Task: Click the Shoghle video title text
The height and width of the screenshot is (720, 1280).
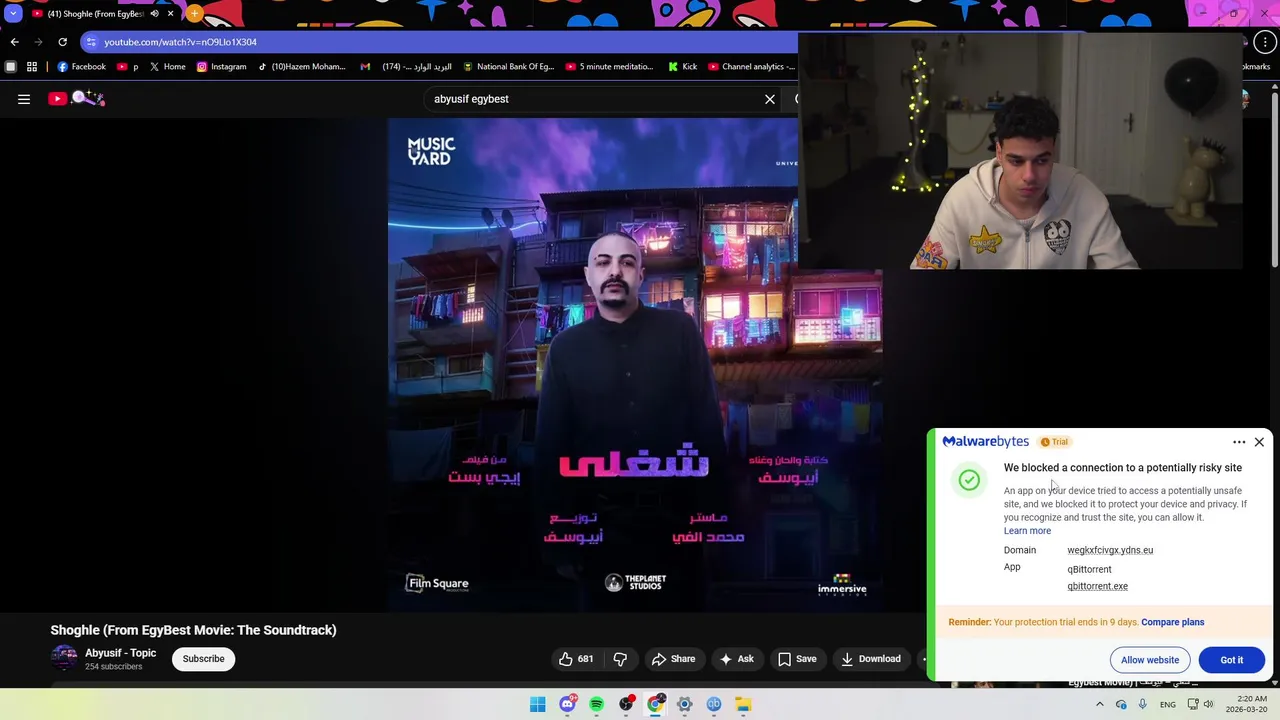Action: point(193,630)
